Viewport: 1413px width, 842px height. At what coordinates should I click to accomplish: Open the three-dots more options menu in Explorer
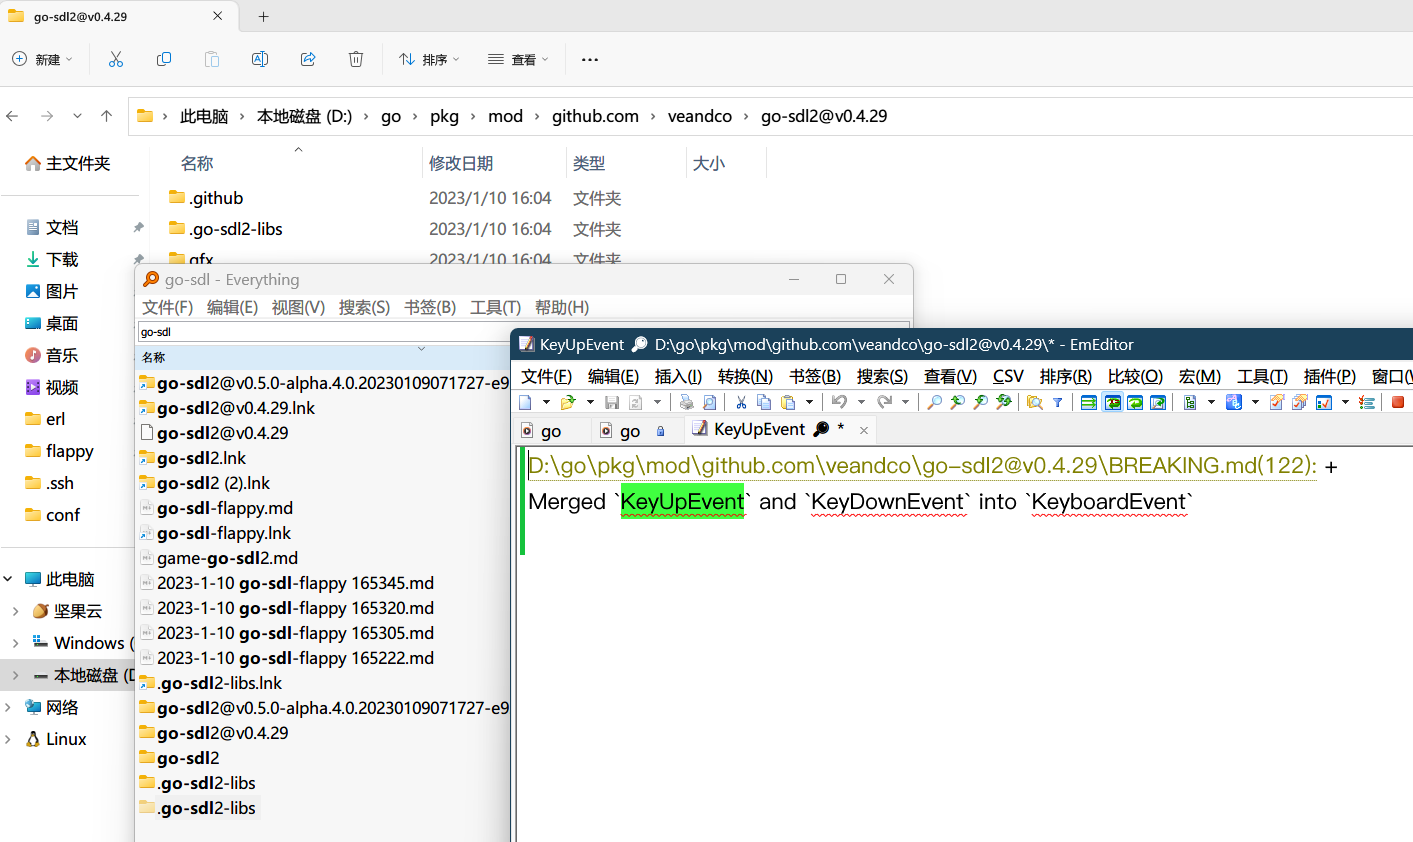(590, 59)
